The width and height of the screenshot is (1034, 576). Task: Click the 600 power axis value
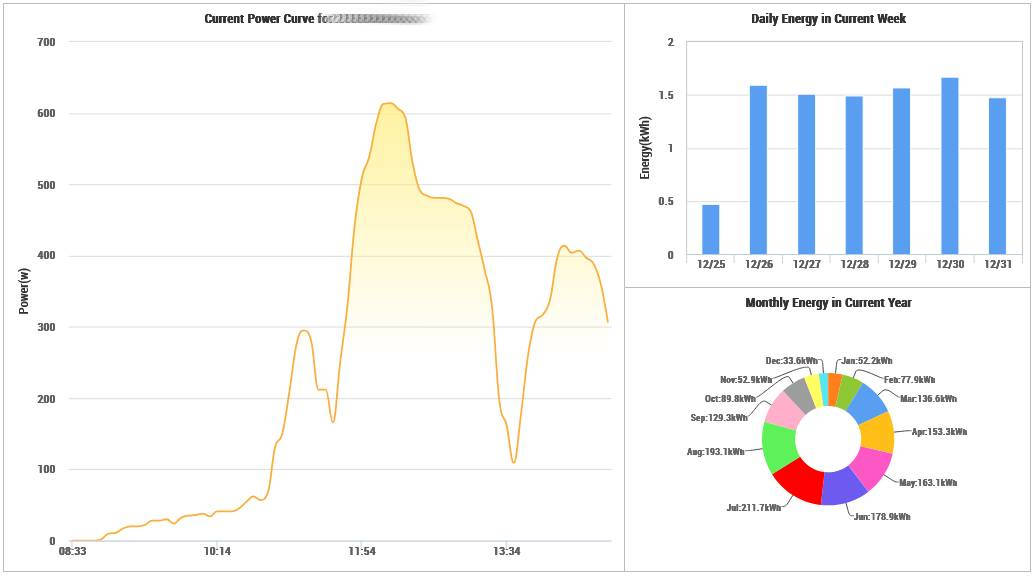(x=46, y=113)
